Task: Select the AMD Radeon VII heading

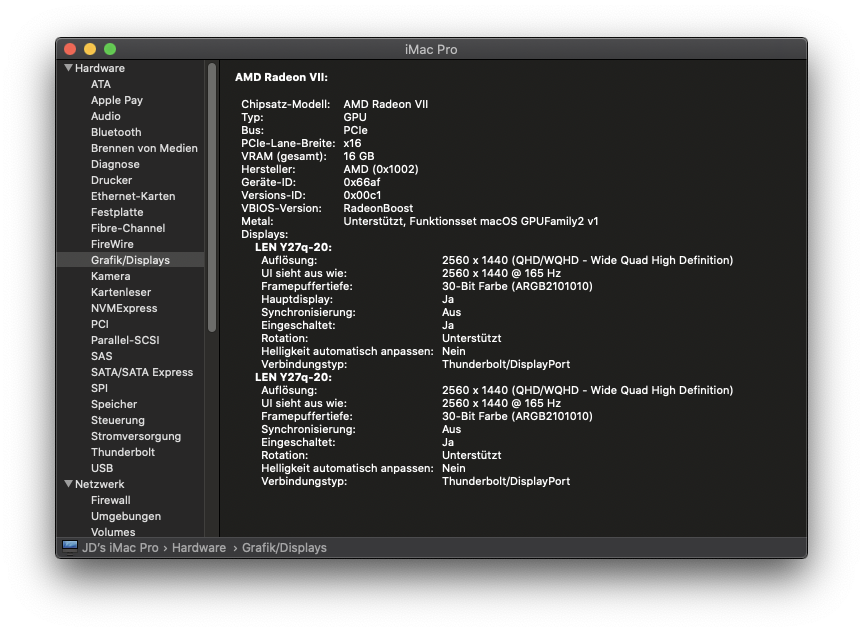Action: point(281,77)
